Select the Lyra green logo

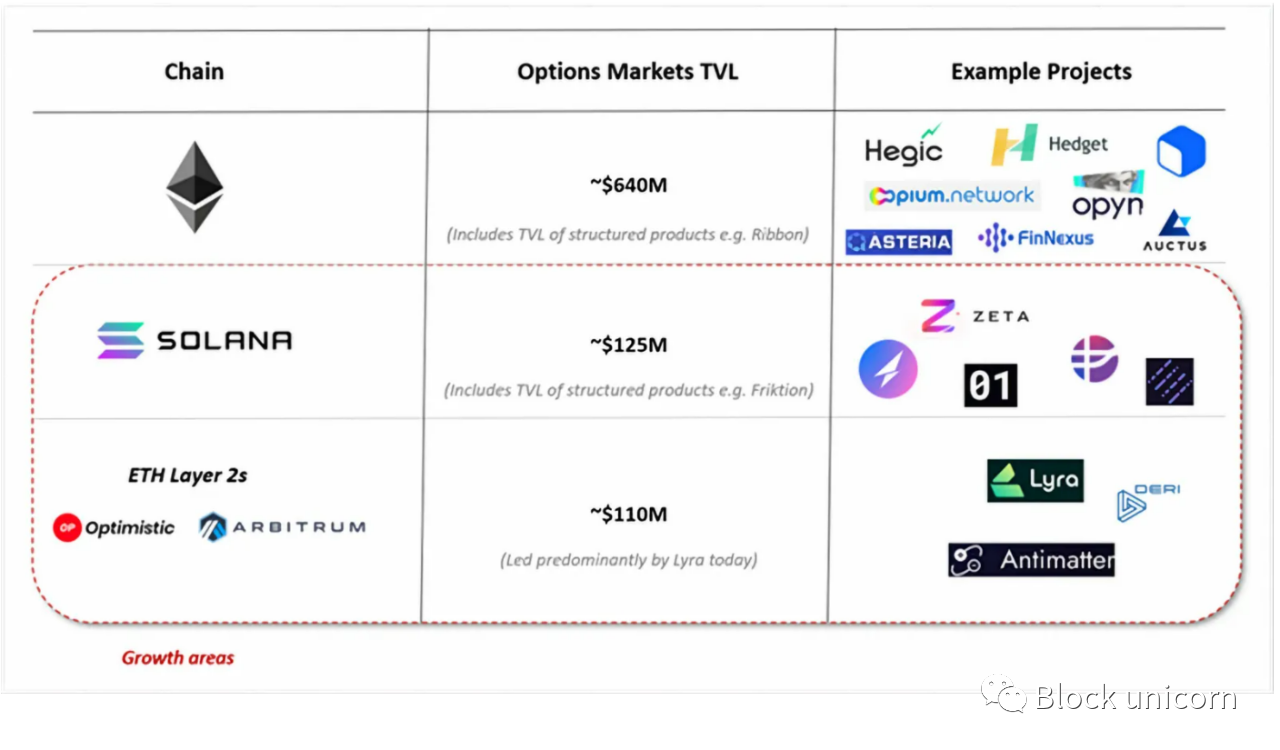coord(1035,480)
